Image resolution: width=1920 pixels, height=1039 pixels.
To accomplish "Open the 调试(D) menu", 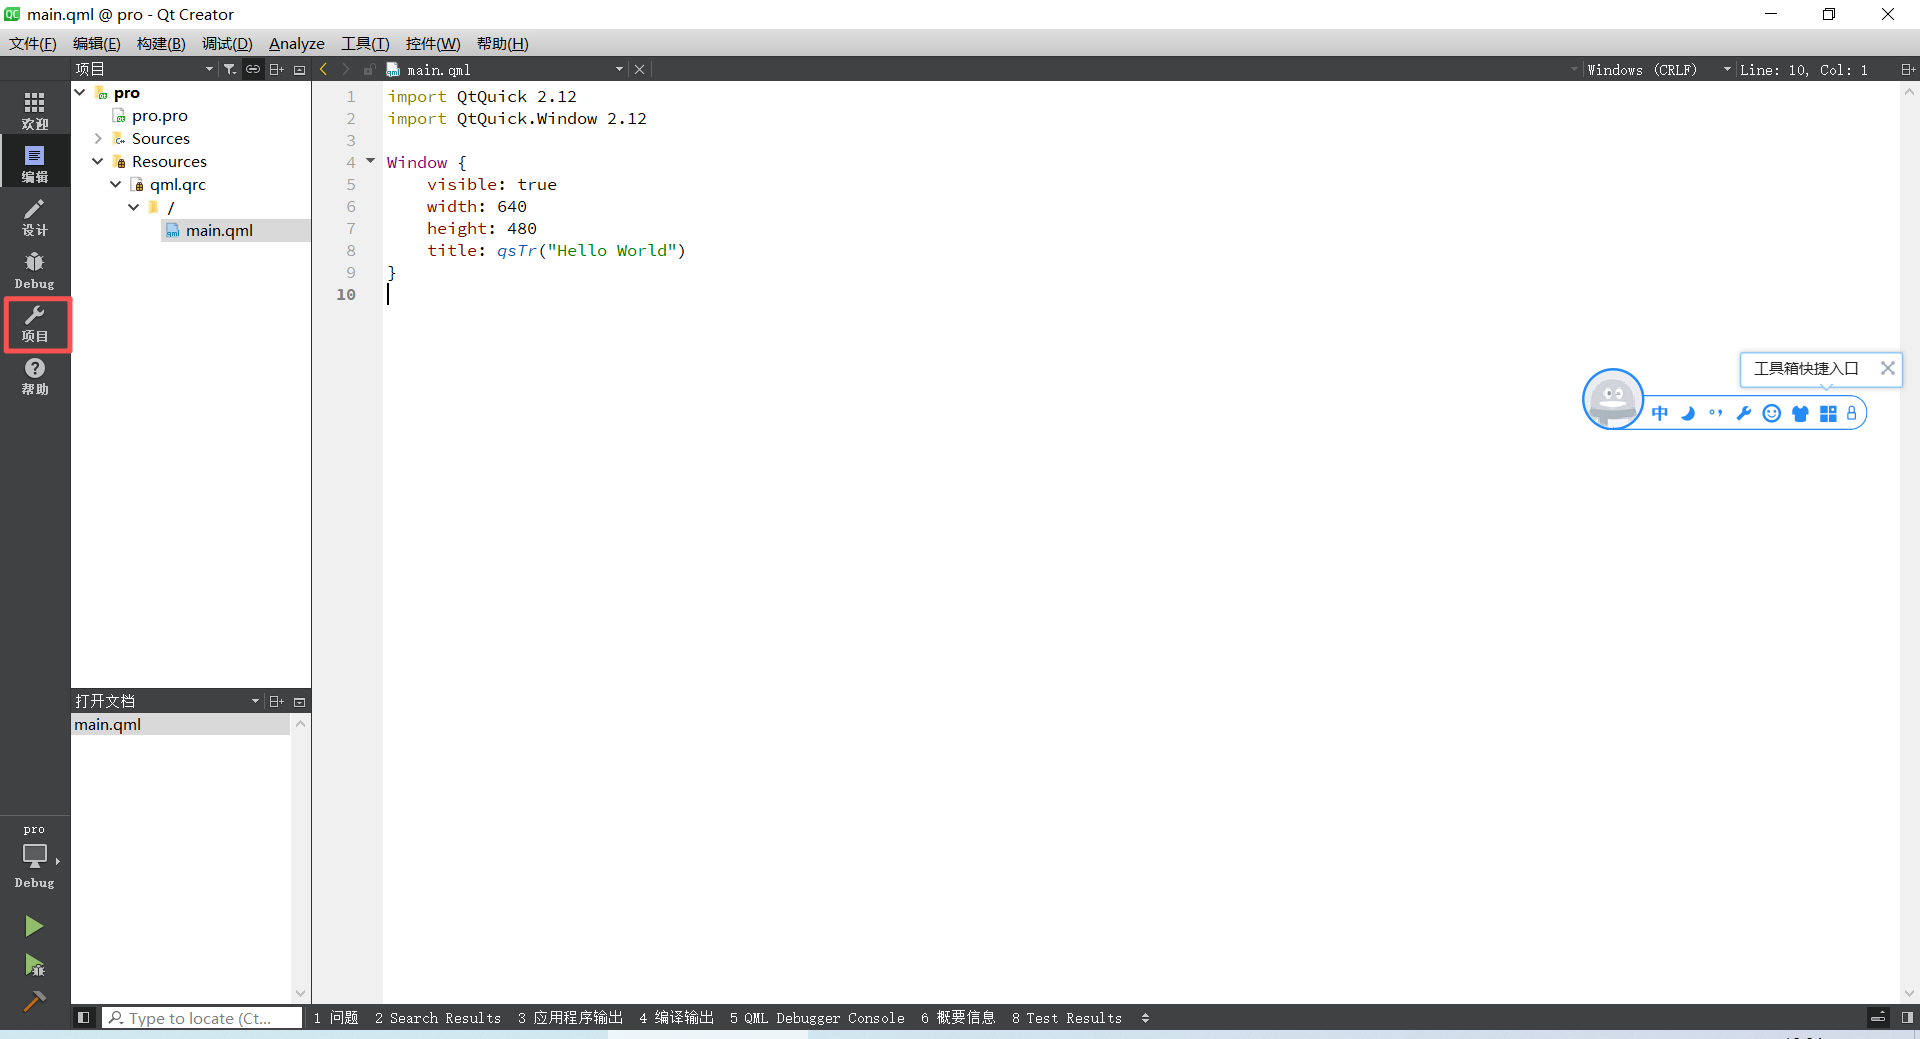I will click(227, 43).
